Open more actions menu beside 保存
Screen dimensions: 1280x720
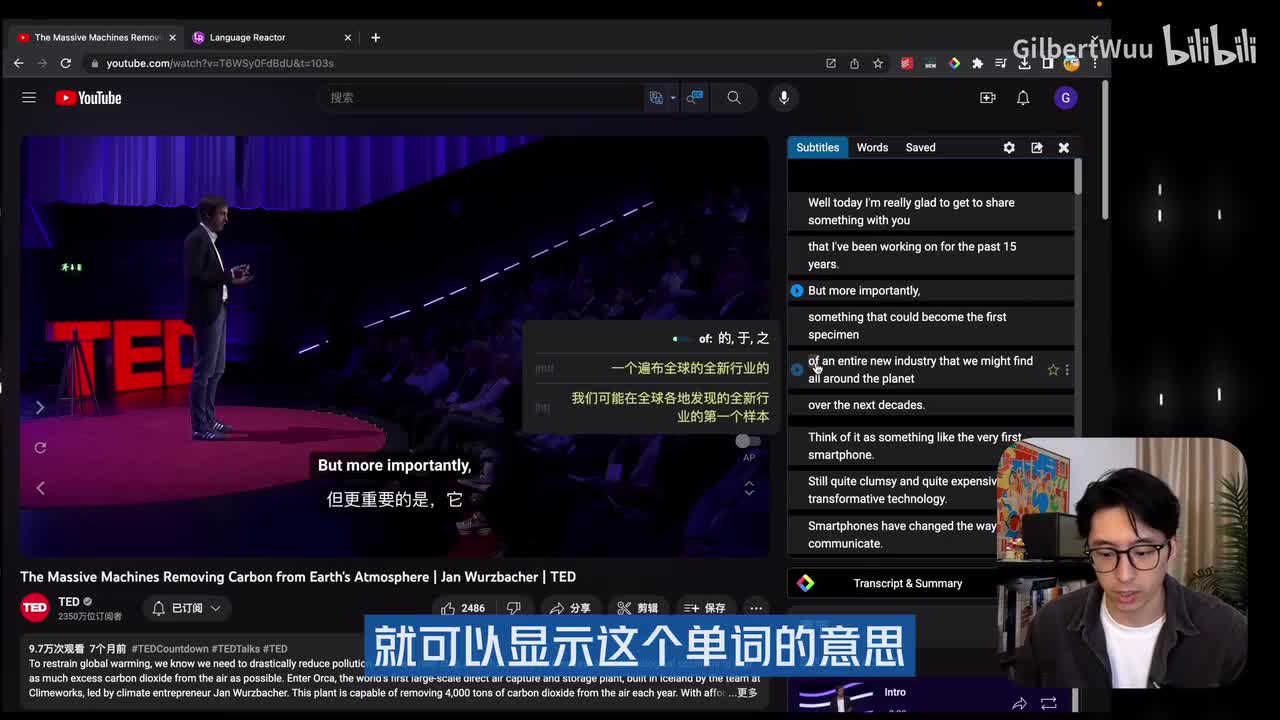[756, 608]
